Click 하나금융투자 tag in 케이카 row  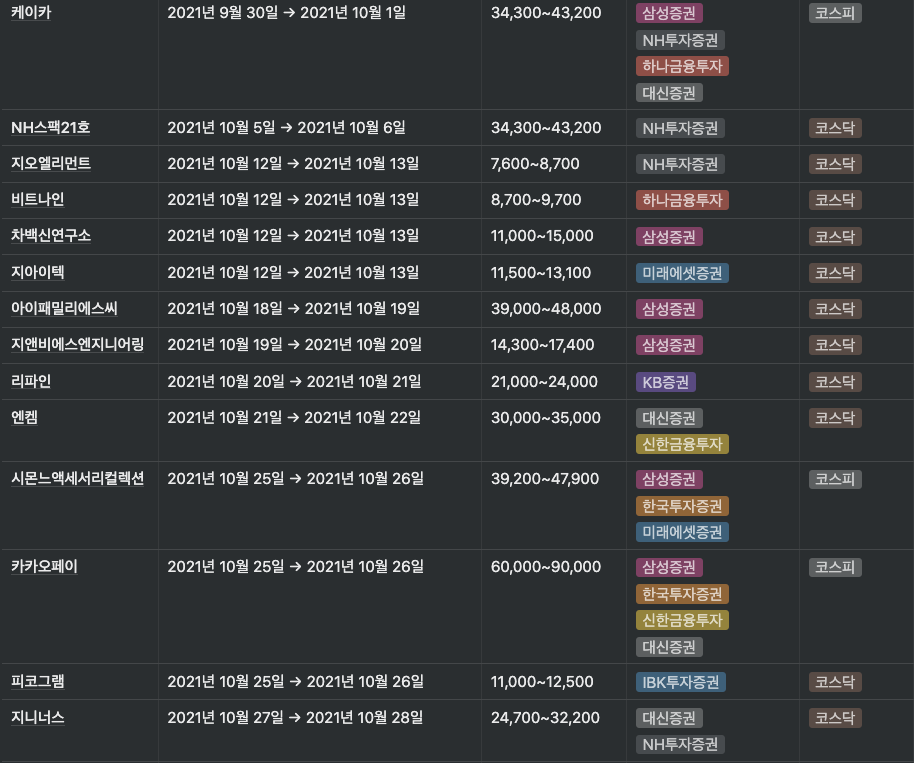682,66
